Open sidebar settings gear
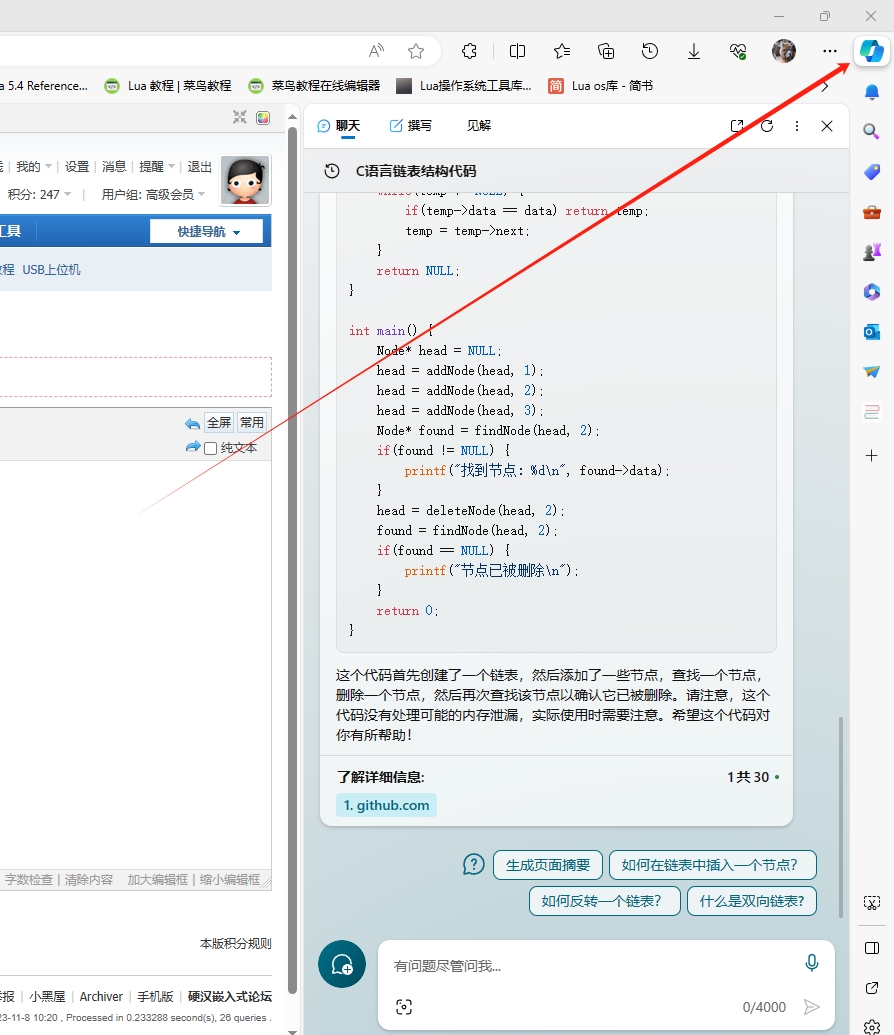 pyautogui.click(x=872, y=1026)
